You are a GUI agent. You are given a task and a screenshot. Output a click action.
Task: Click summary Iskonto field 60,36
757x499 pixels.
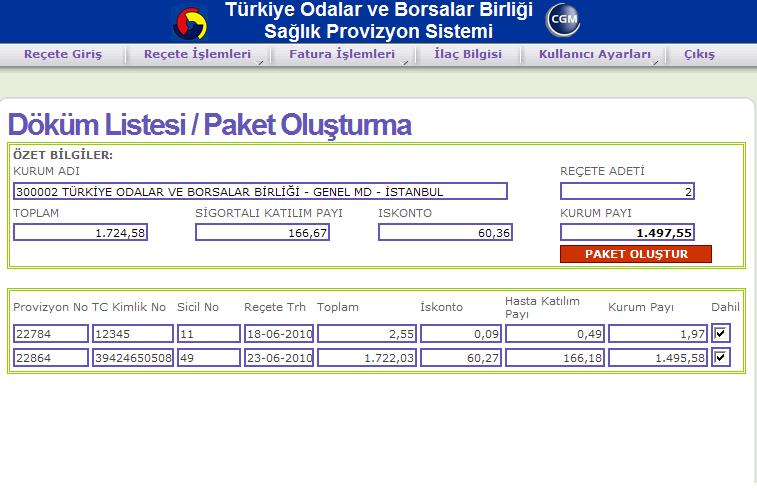445,232
